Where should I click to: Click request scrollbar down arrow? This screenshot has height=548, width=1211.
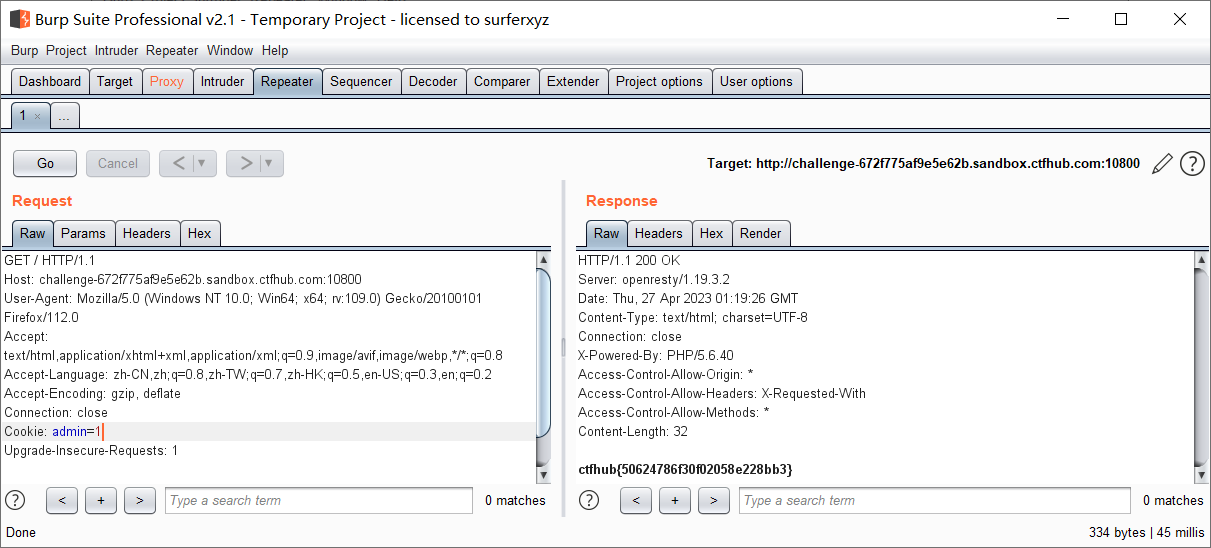544,474
